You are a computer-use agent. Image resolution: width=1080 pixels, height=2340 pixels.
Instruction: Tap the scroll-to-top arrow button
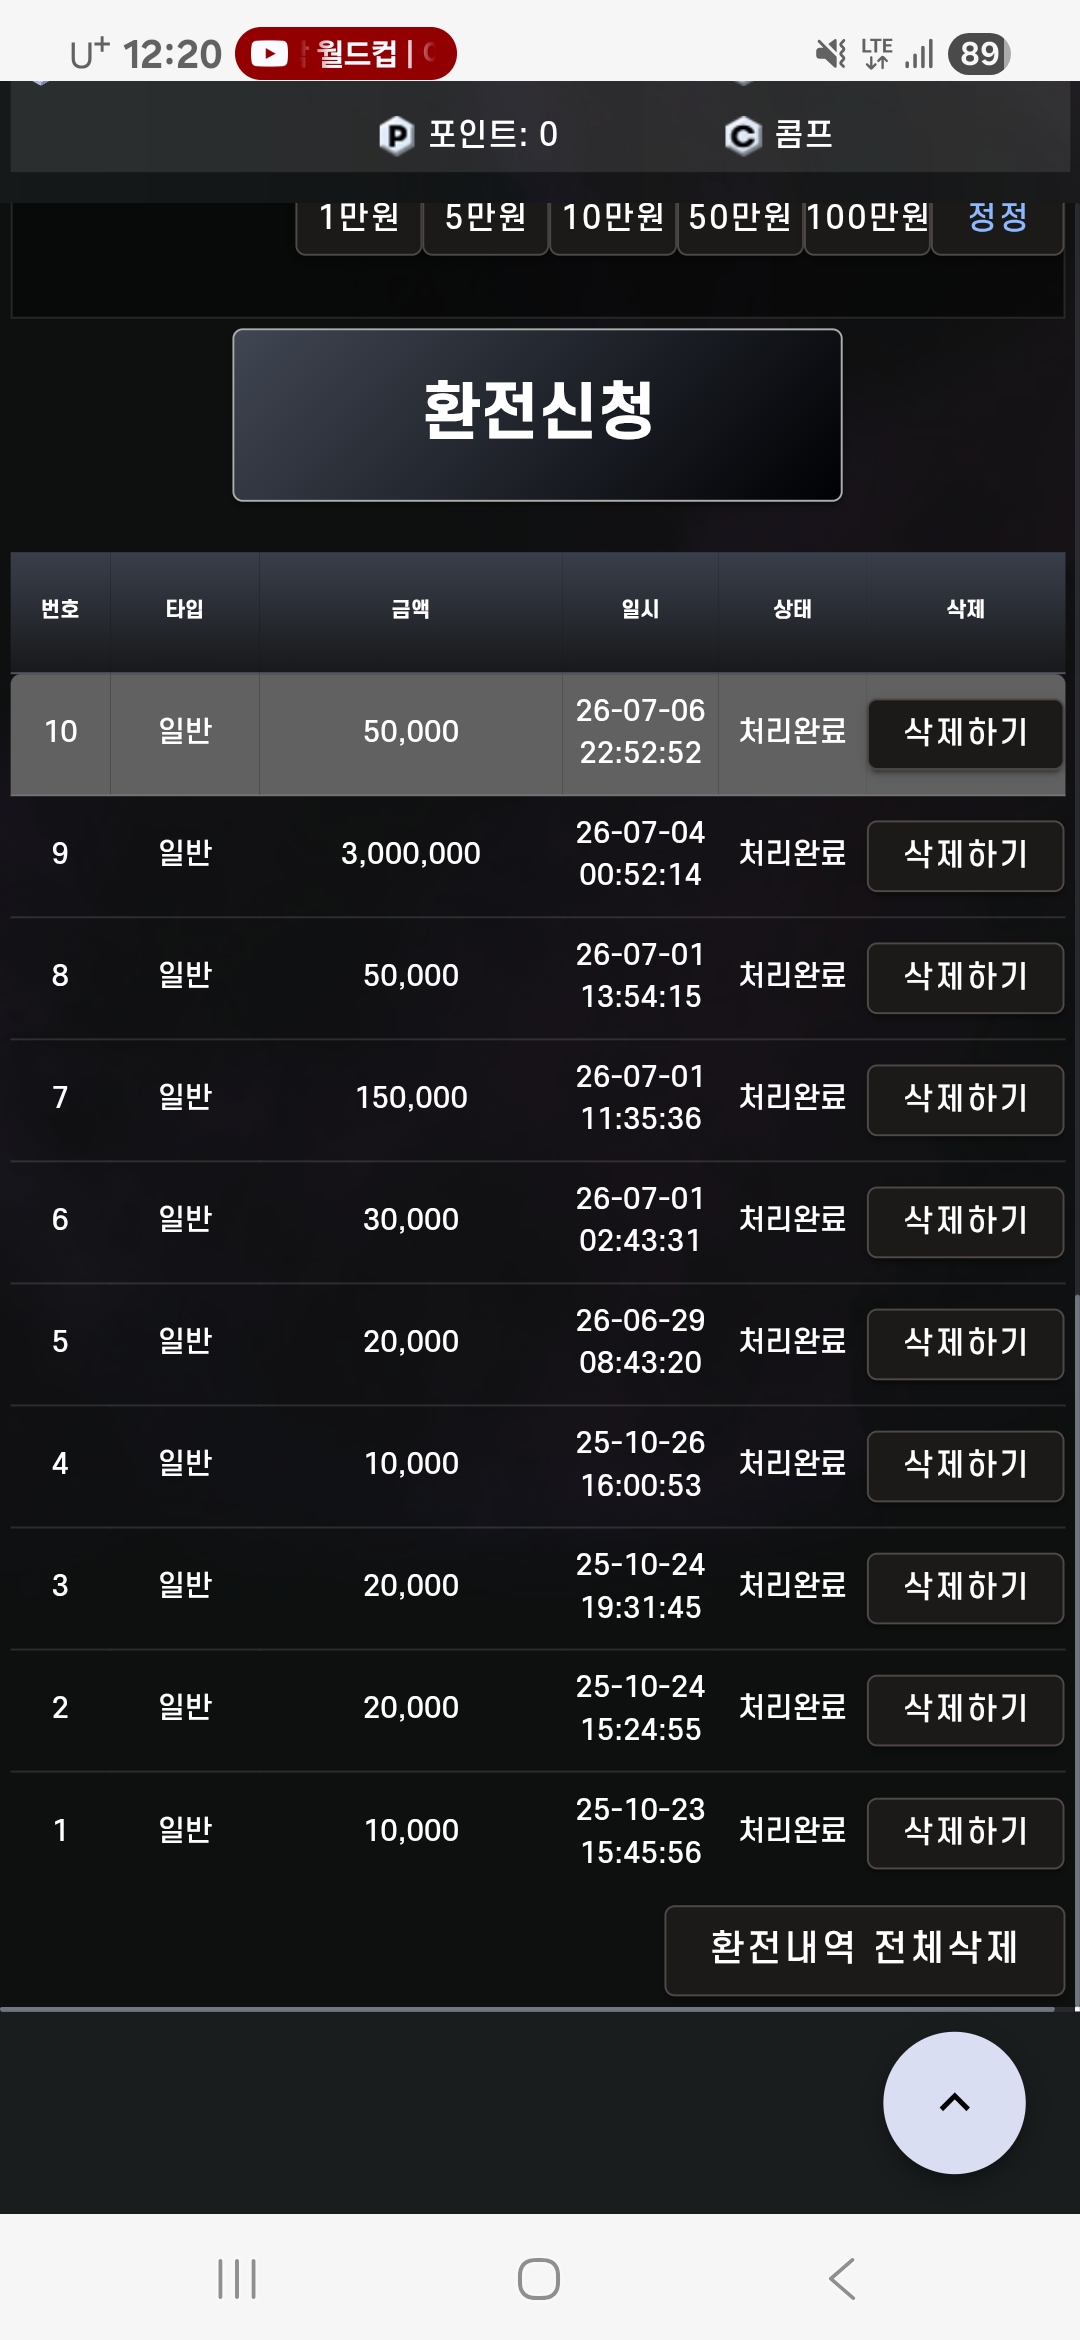click(x=954, y=2102)
